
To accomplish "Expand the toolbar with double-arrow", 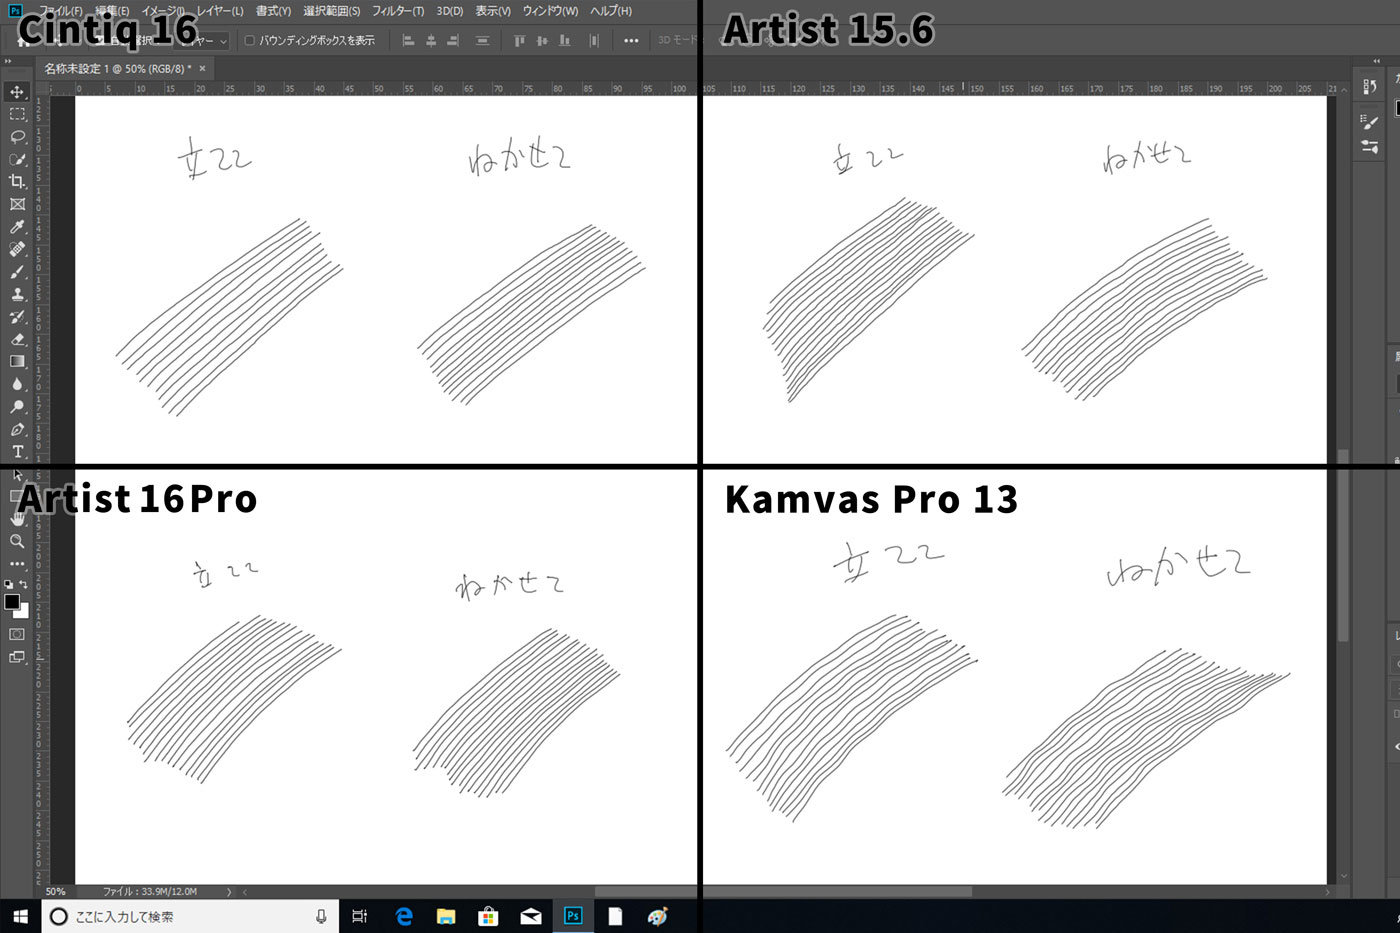I will tap(9, 62).
